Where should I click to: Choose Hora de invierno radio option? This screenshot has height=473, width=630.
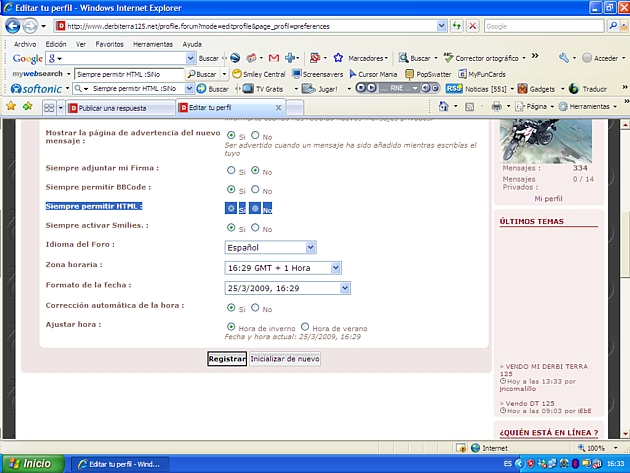[231, 326]
